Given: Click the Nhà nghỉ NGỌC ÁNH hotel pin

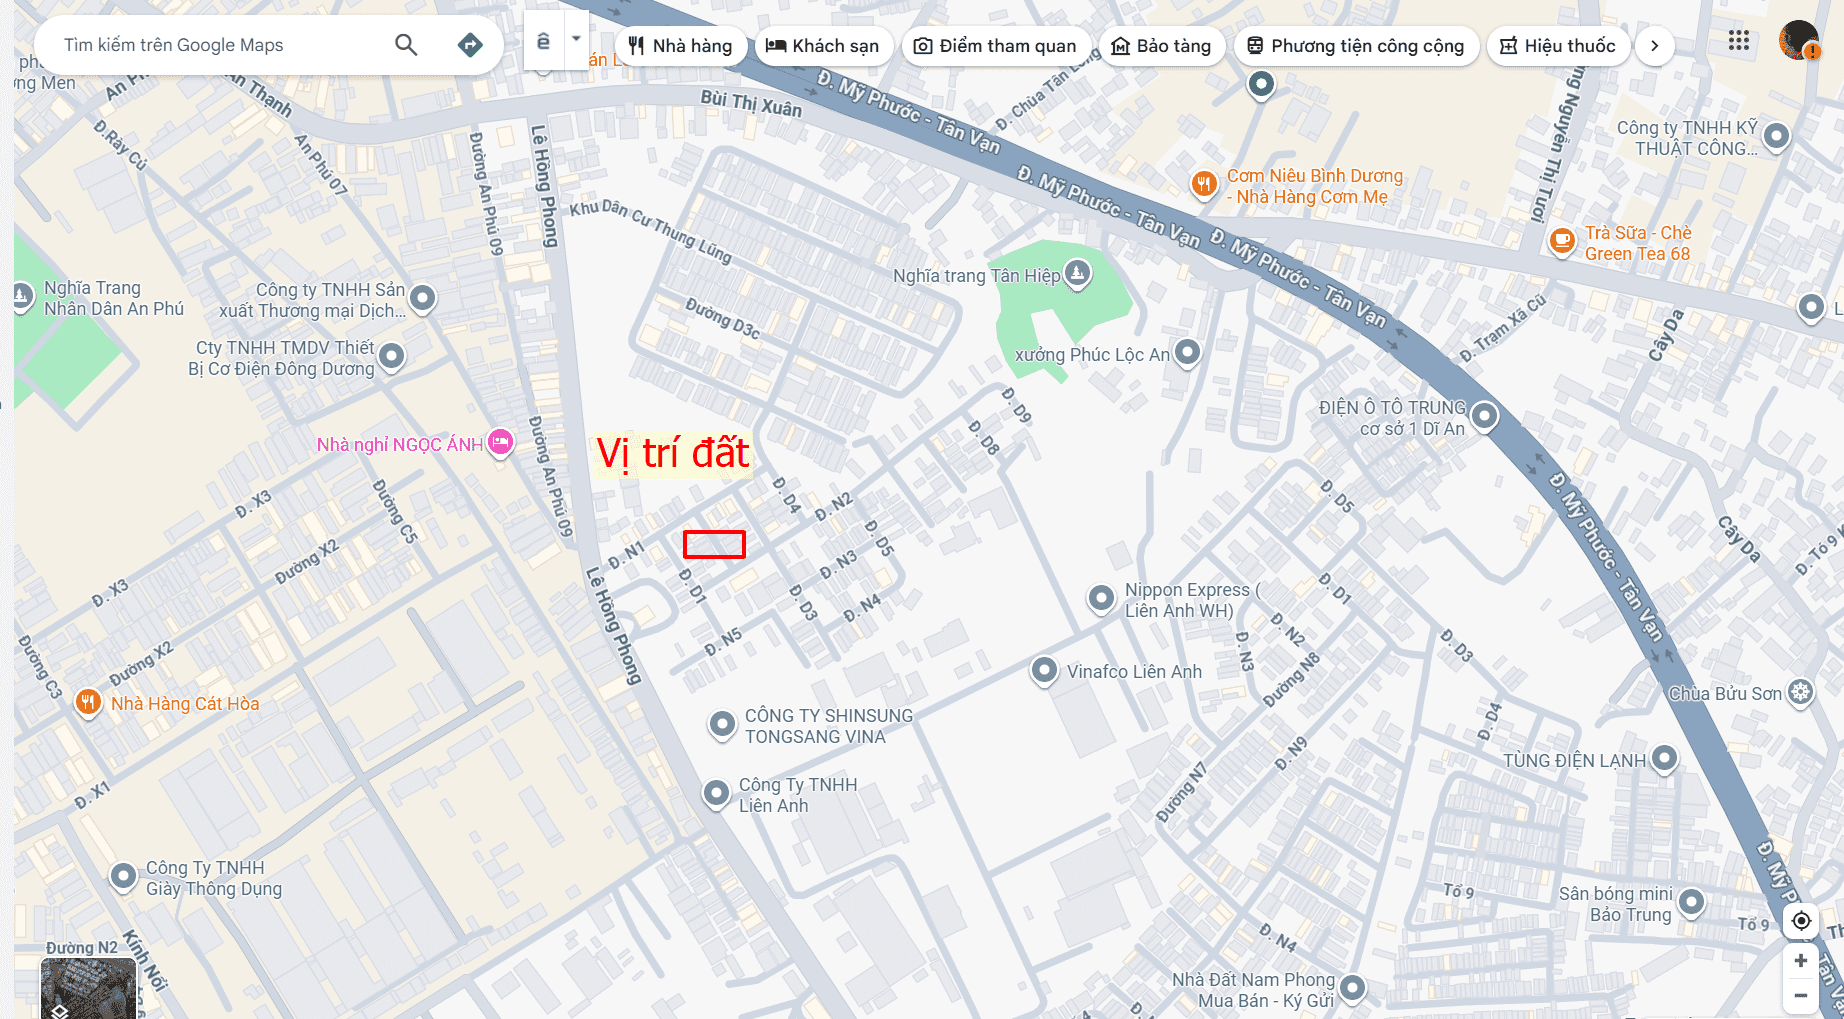Looking at the screenshot, I should tap(501, 442).
